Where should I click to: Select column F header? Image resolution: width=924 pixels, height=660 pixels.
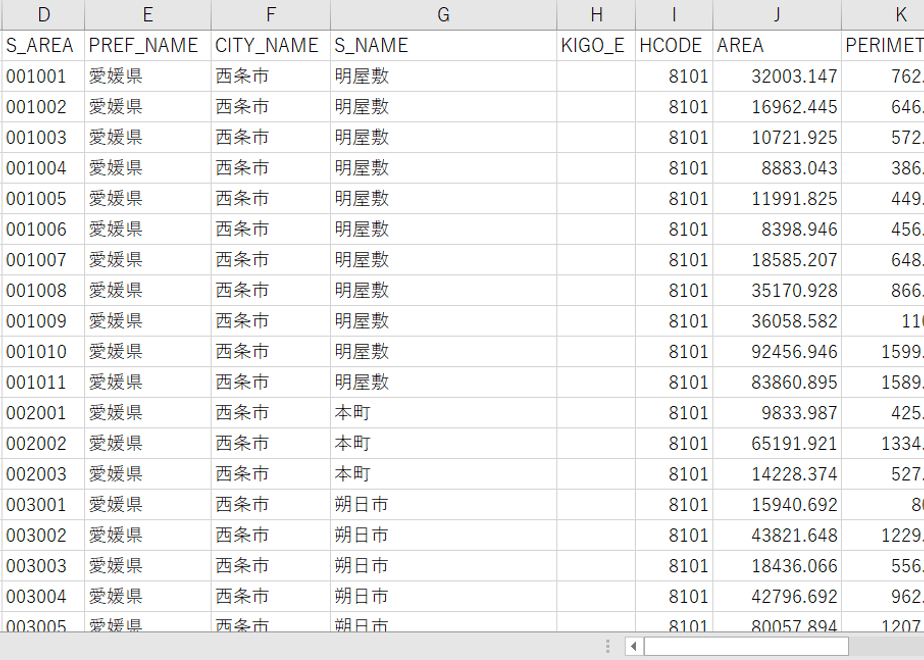point(271,15)
